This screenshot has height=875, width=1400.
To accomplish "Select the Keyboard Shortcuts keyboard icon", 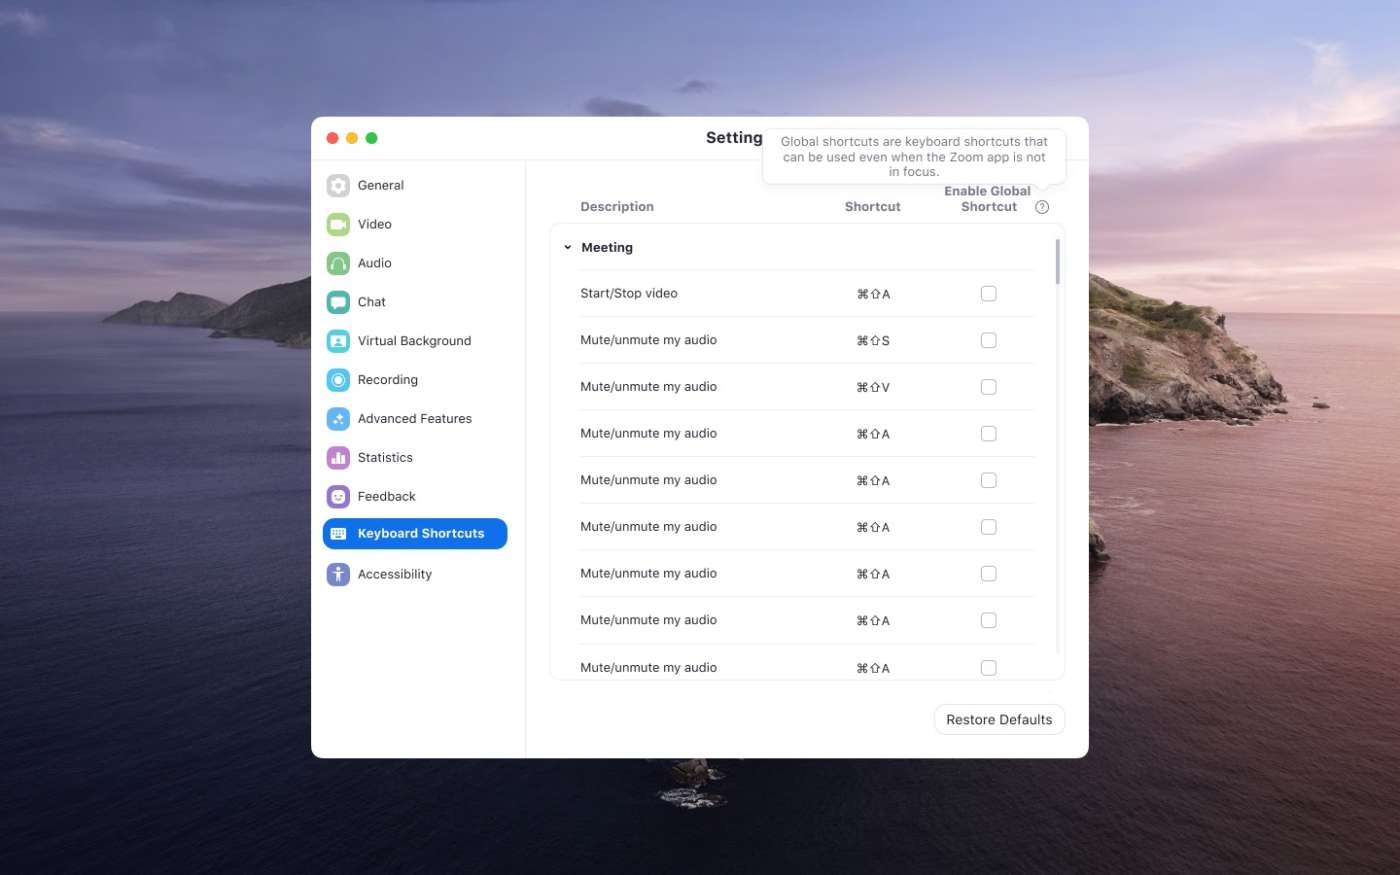I will [338, 534].
